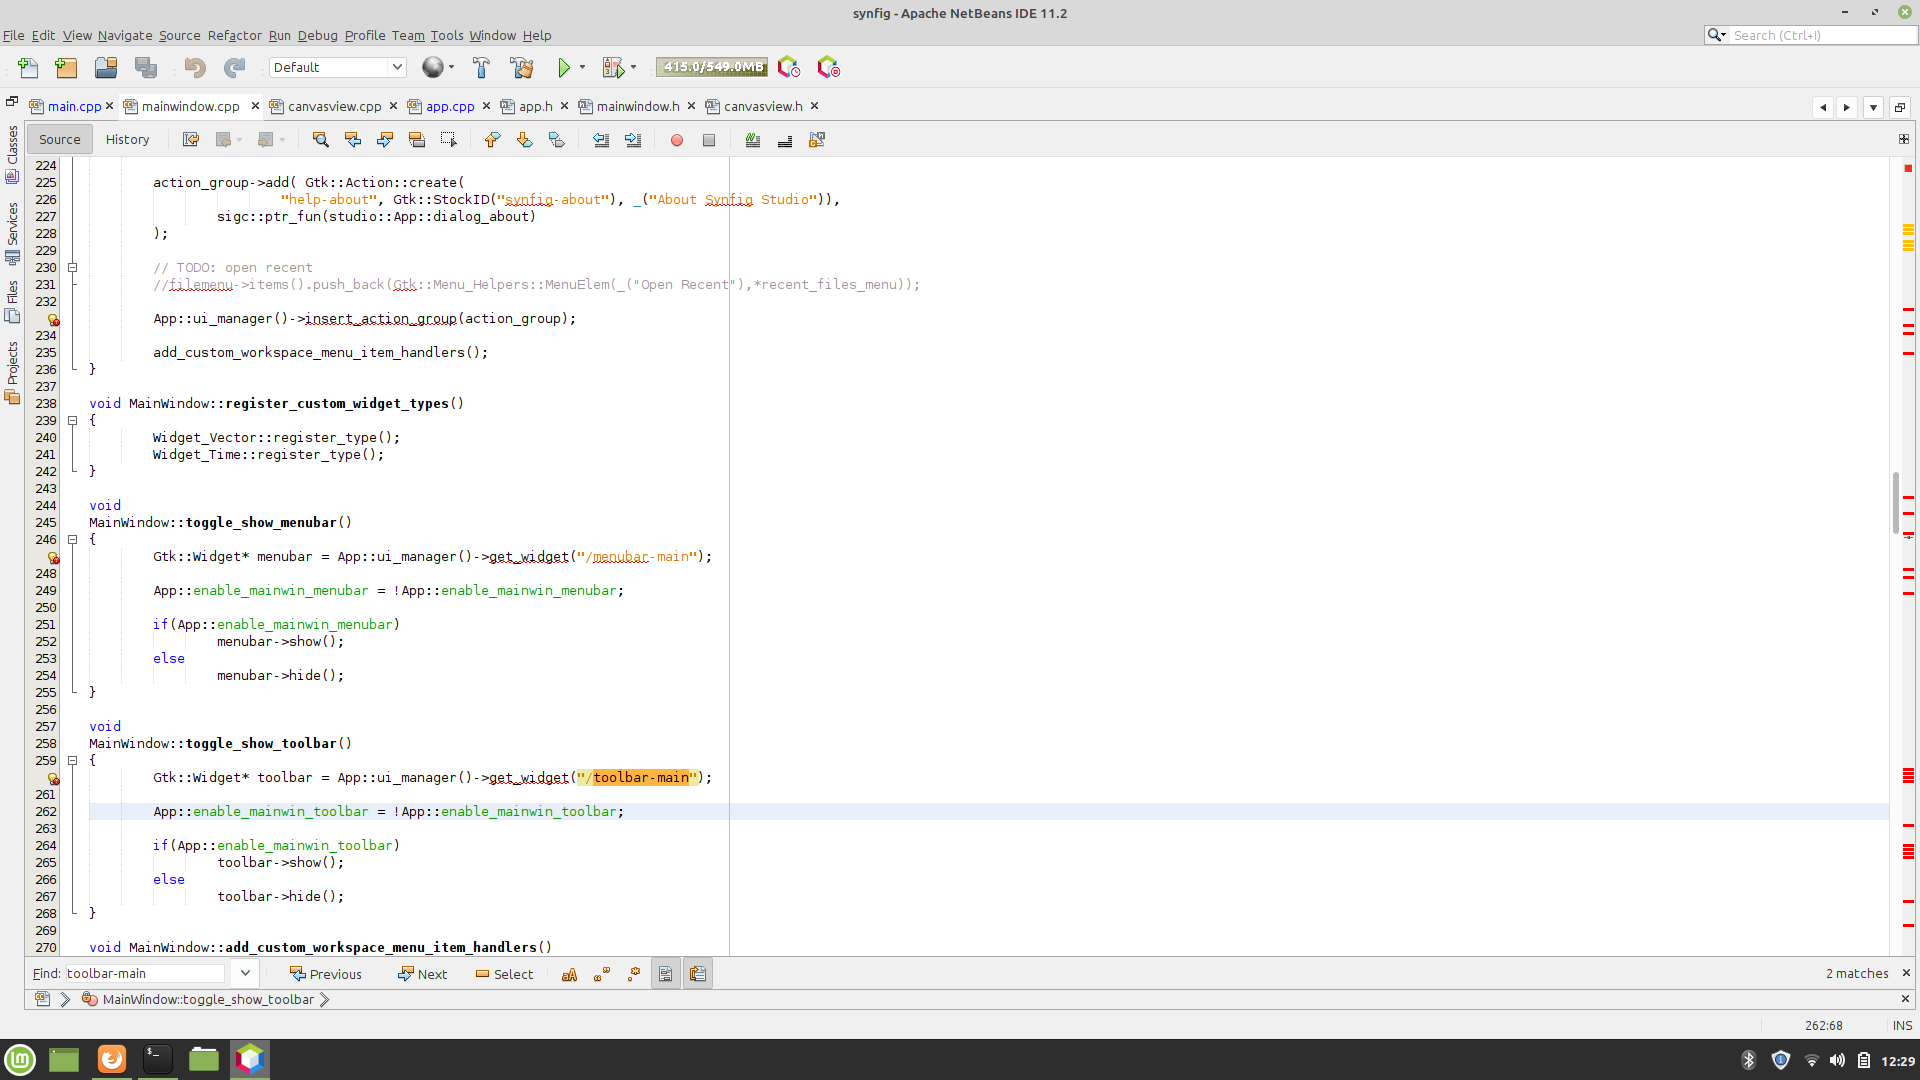
Task: Collapse the toggle_show_toolbar code fold
Action: coord(73,761)
